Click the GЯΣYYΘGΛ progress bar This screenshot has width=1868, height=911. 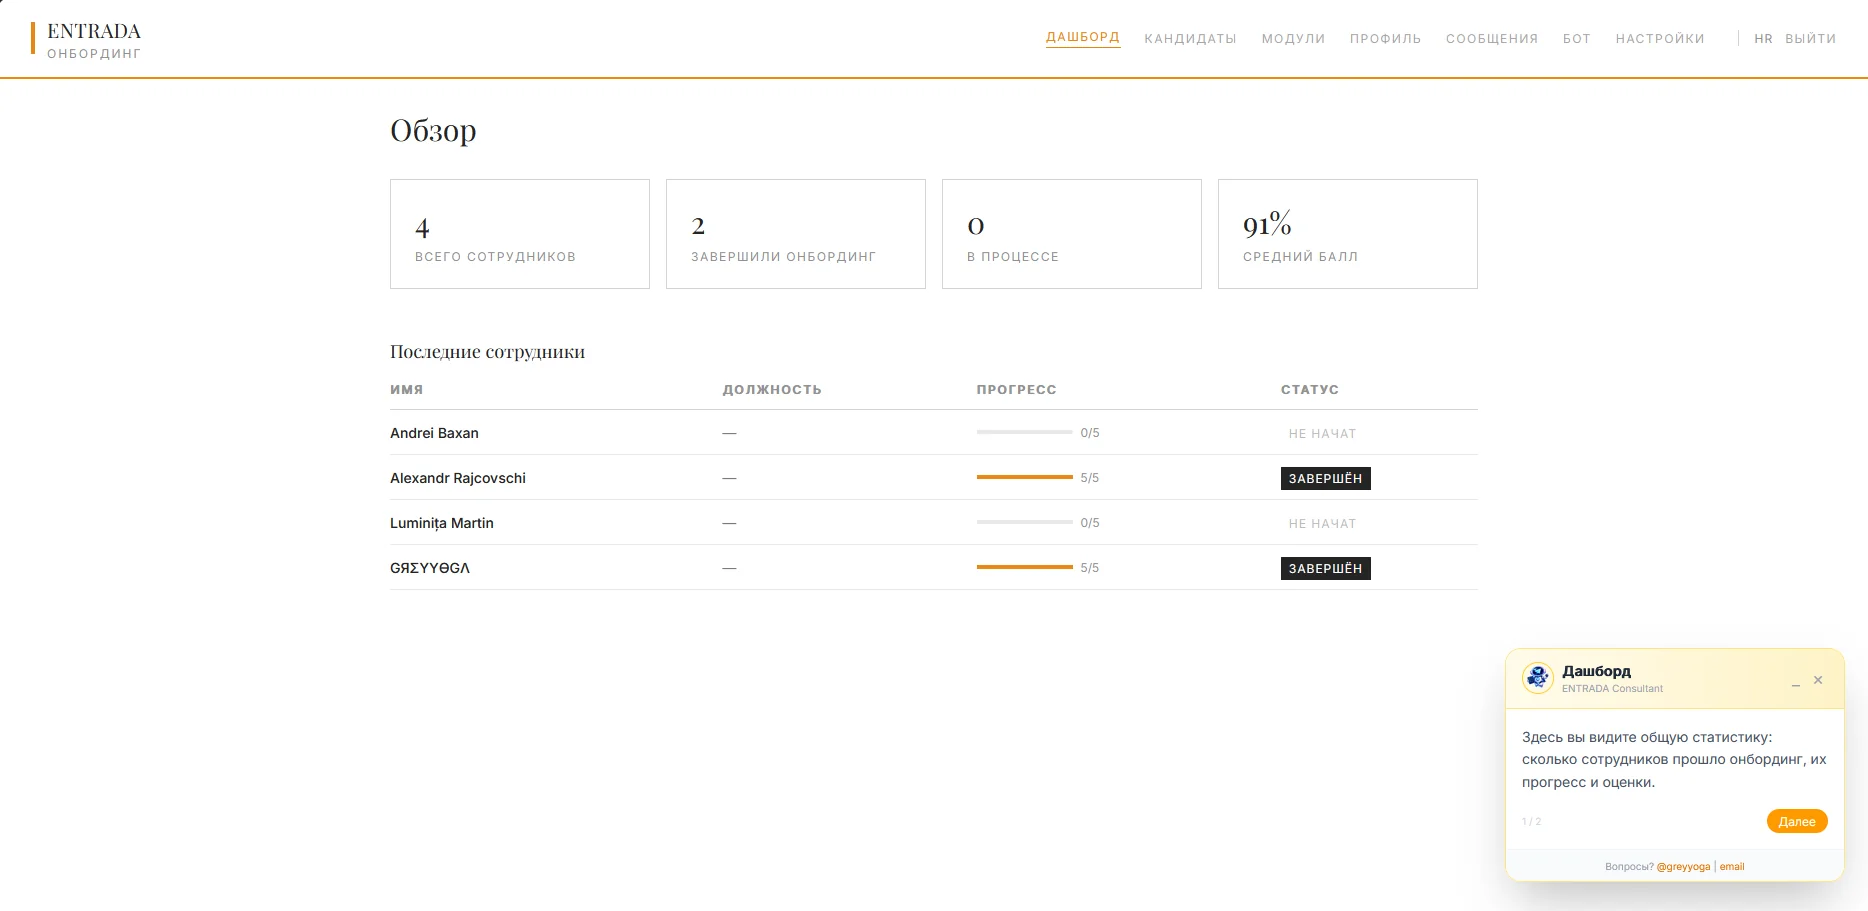coord(1024,567)
